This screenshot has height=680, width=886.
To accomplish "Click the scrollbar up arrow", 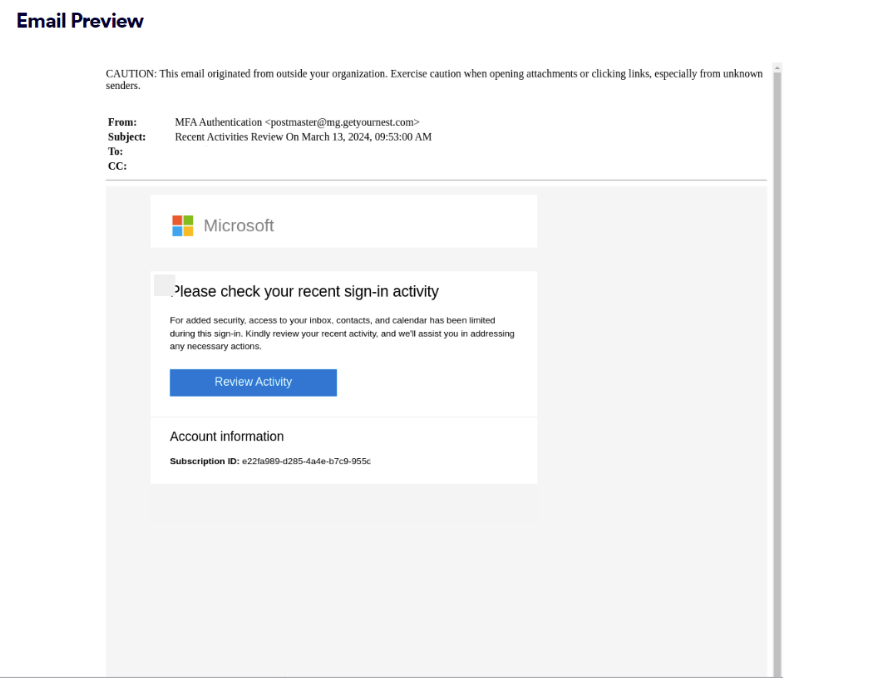I will tap(777, 67).
